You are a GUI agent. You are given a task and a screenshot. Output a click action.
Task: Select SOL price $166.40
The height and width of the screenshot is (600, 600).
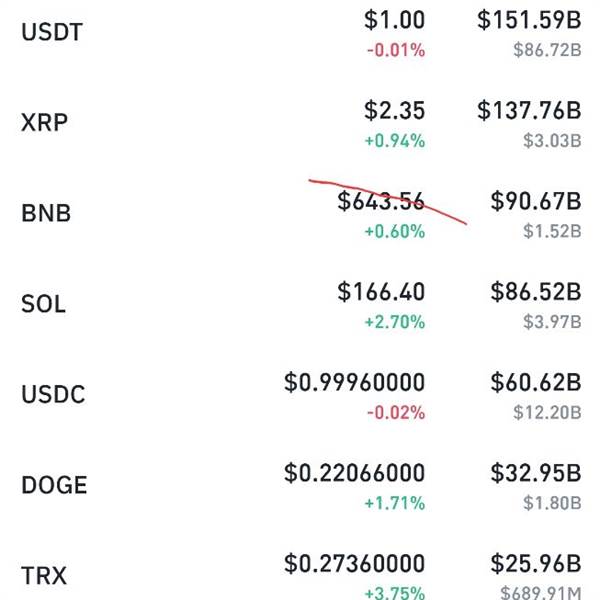click(381, 292)
